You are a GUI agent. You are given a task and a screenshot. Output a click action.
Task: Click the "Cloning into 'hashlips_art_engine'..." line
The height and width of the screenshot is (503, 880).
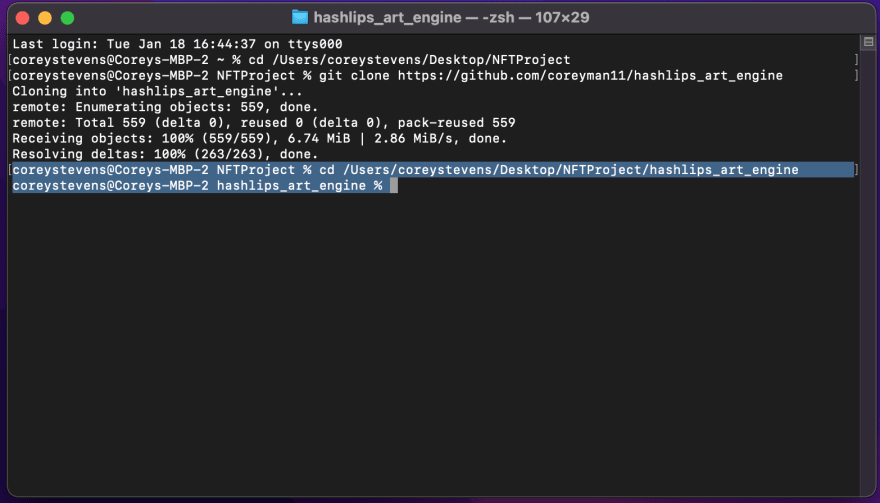point(157,91)
